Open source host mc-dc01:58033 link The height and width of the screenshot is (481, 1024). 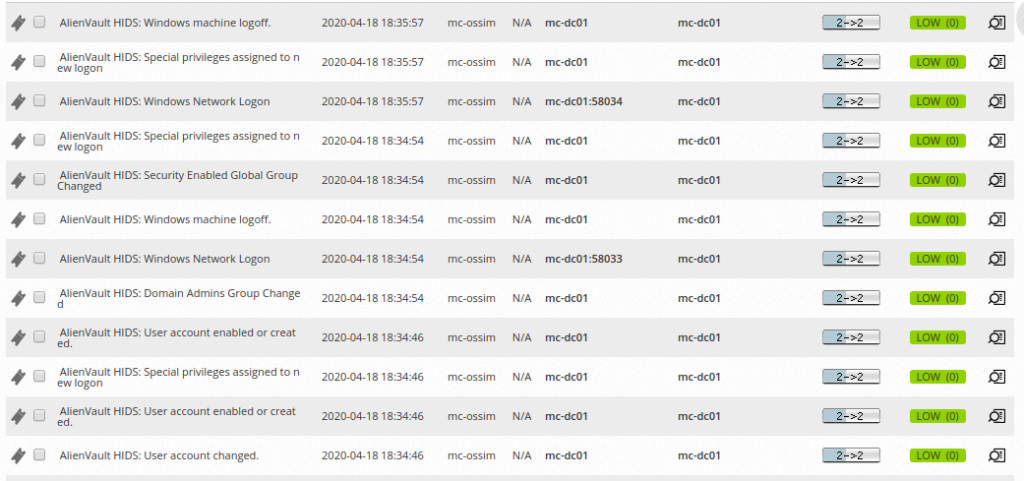(583, 259)
